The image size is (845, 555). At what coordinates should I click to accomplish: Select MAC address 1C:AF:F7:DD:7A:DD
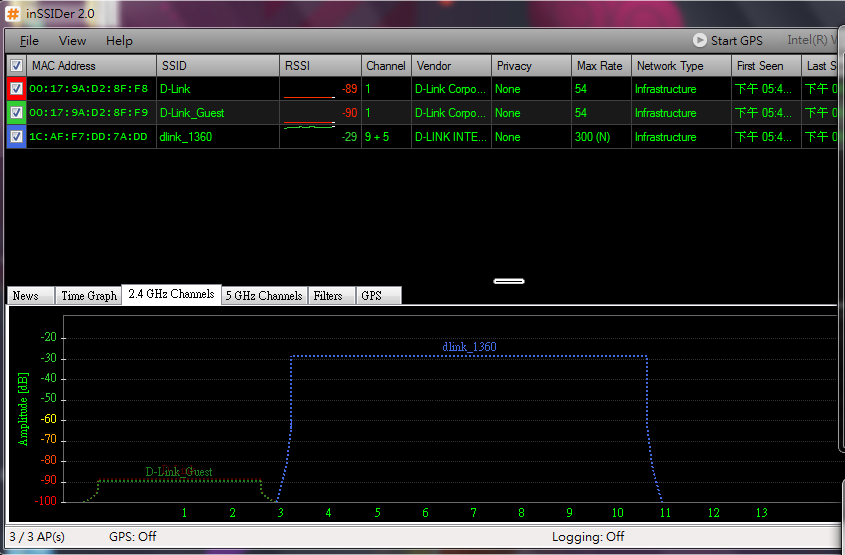[88, 136]
